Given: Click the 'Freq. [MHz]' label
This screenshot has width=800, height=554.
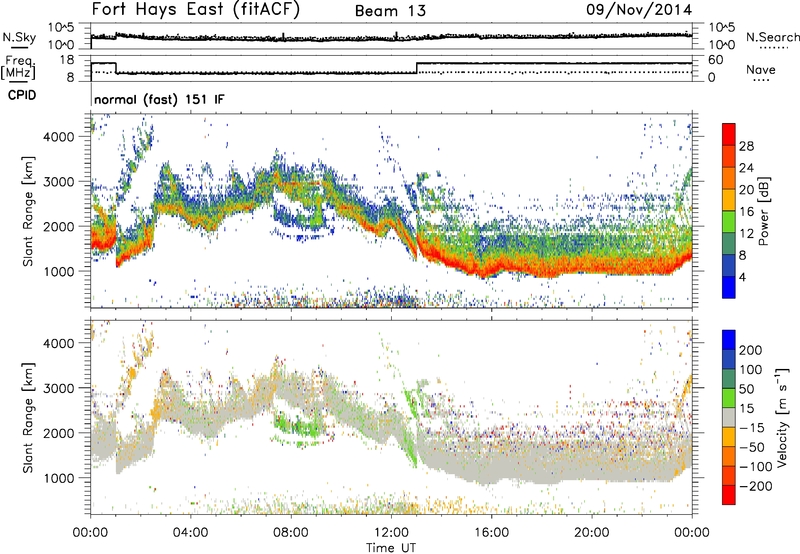Looking at the screenshot, I should click(x=19, y=68).
